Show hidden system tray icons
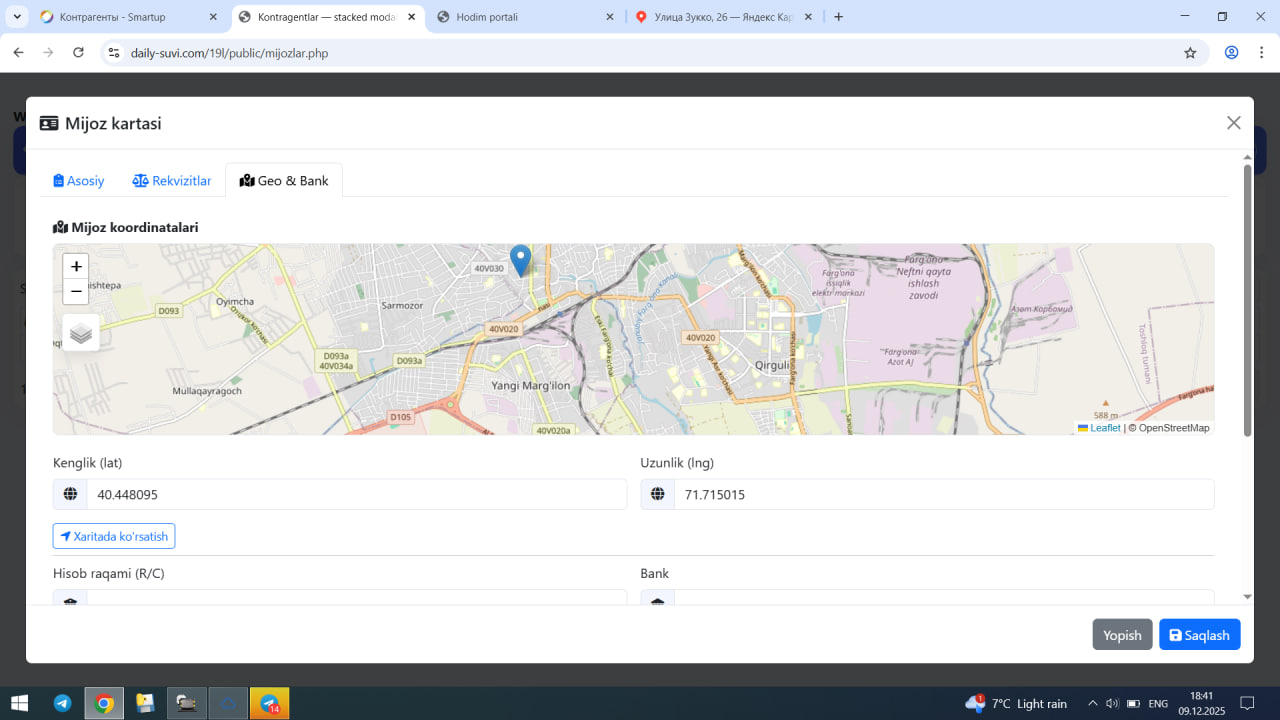Image resolution: width=1280 pixels, height=720 pixels. click(x=1092, y=703)
